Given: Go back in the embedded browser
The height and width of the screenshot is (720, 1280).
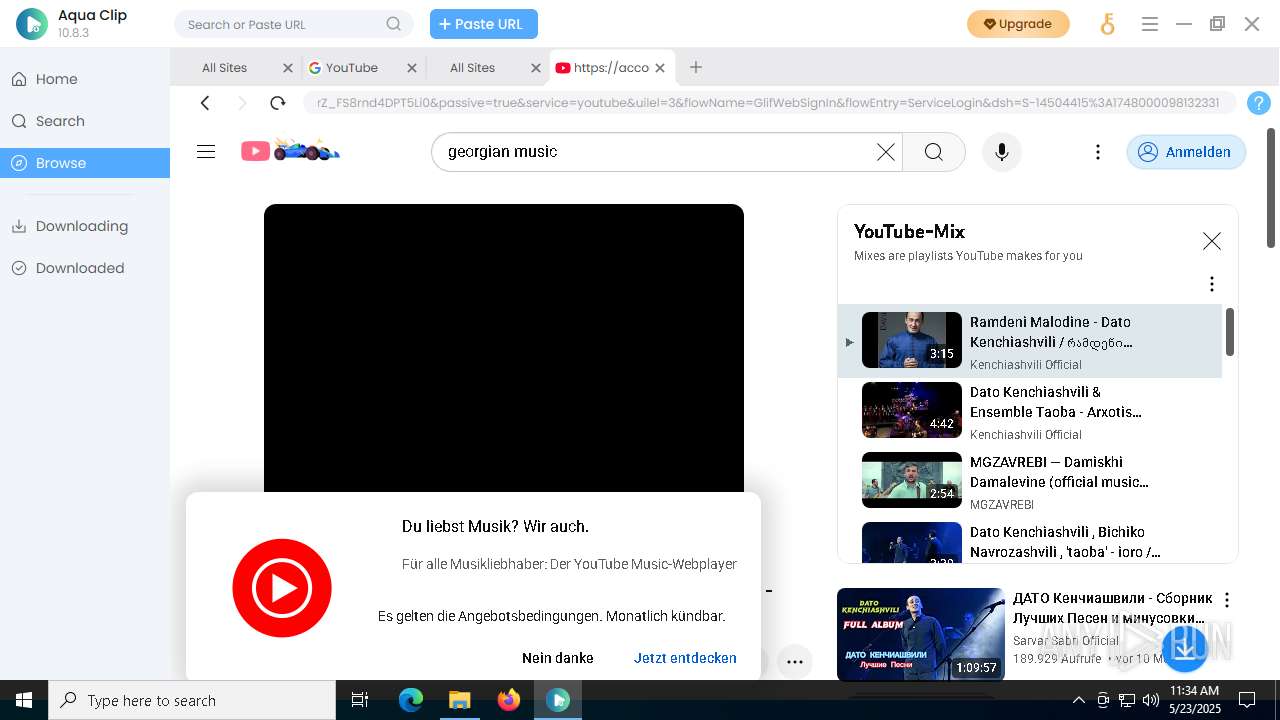Looking at the screenshot, I should tap(205, 103).
